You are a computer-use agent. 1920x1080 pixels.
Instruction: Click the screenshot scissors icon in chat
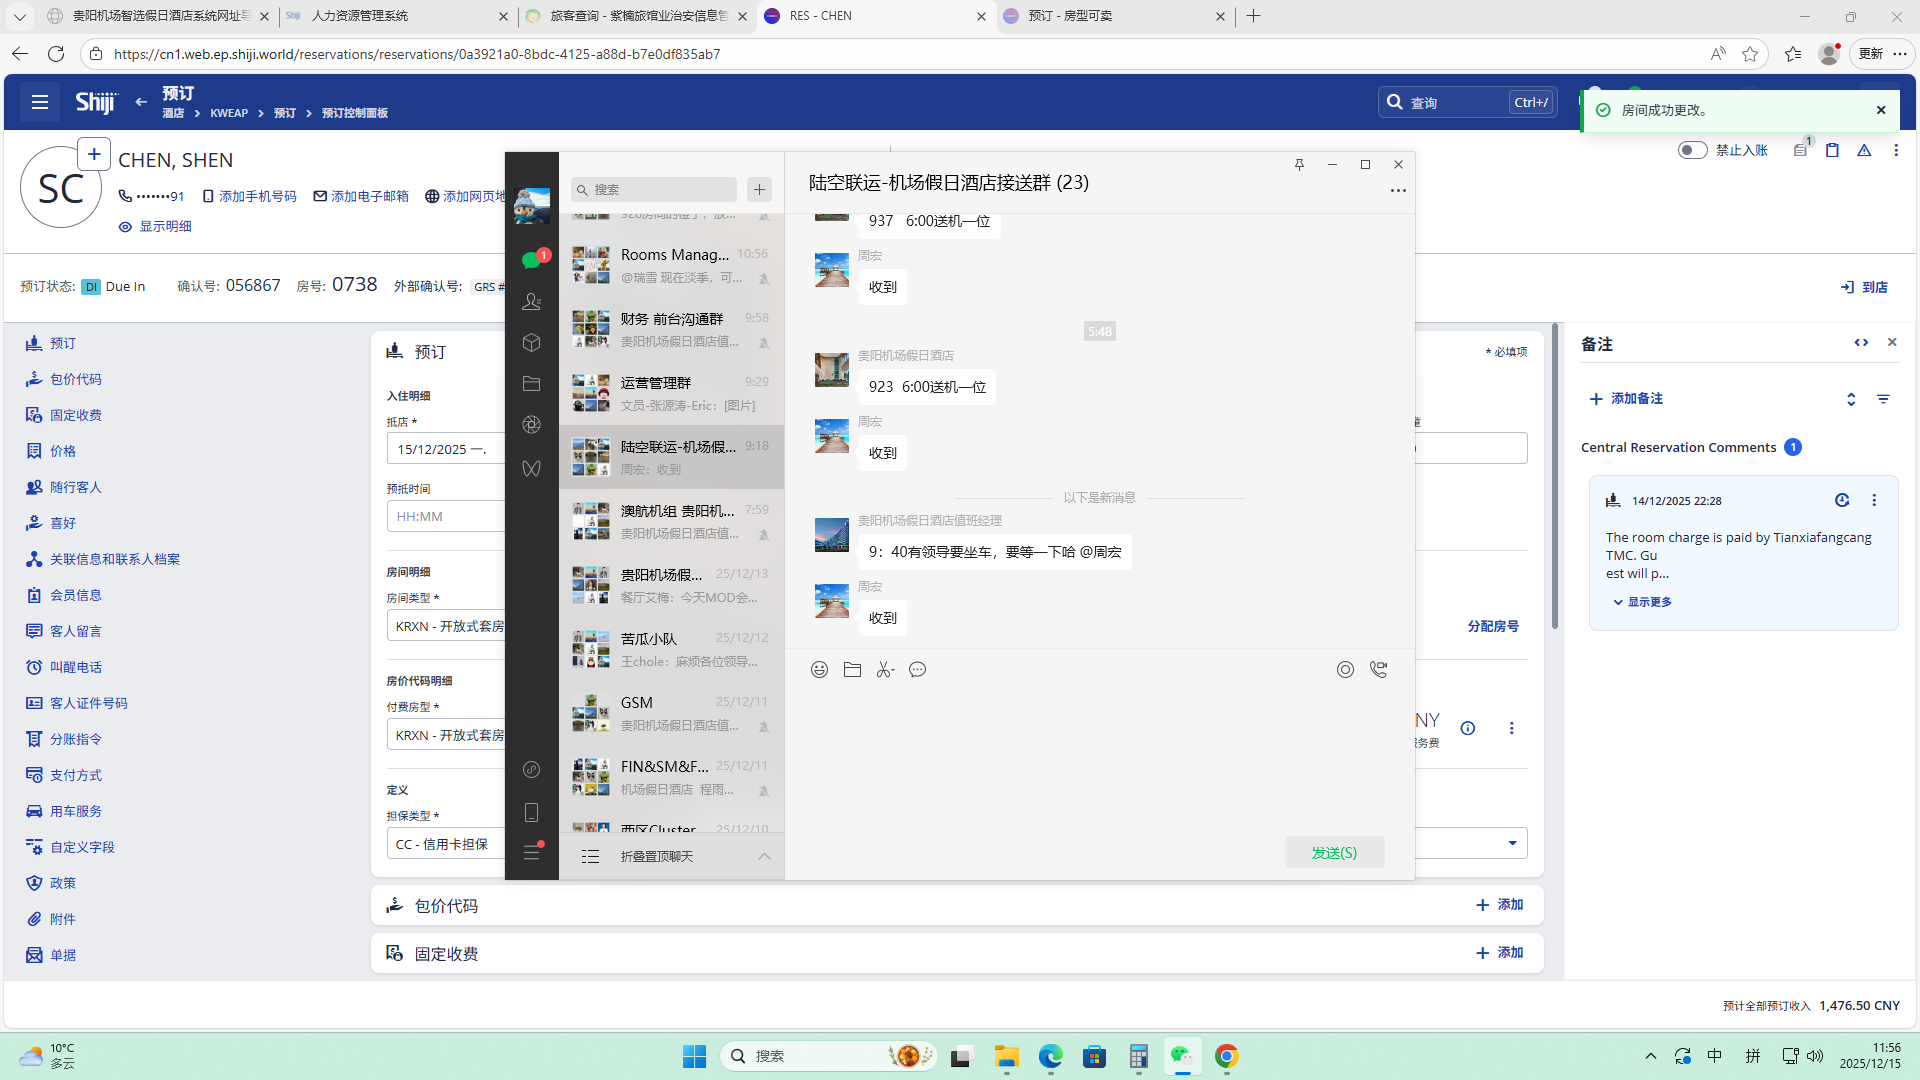pos(884,670)
